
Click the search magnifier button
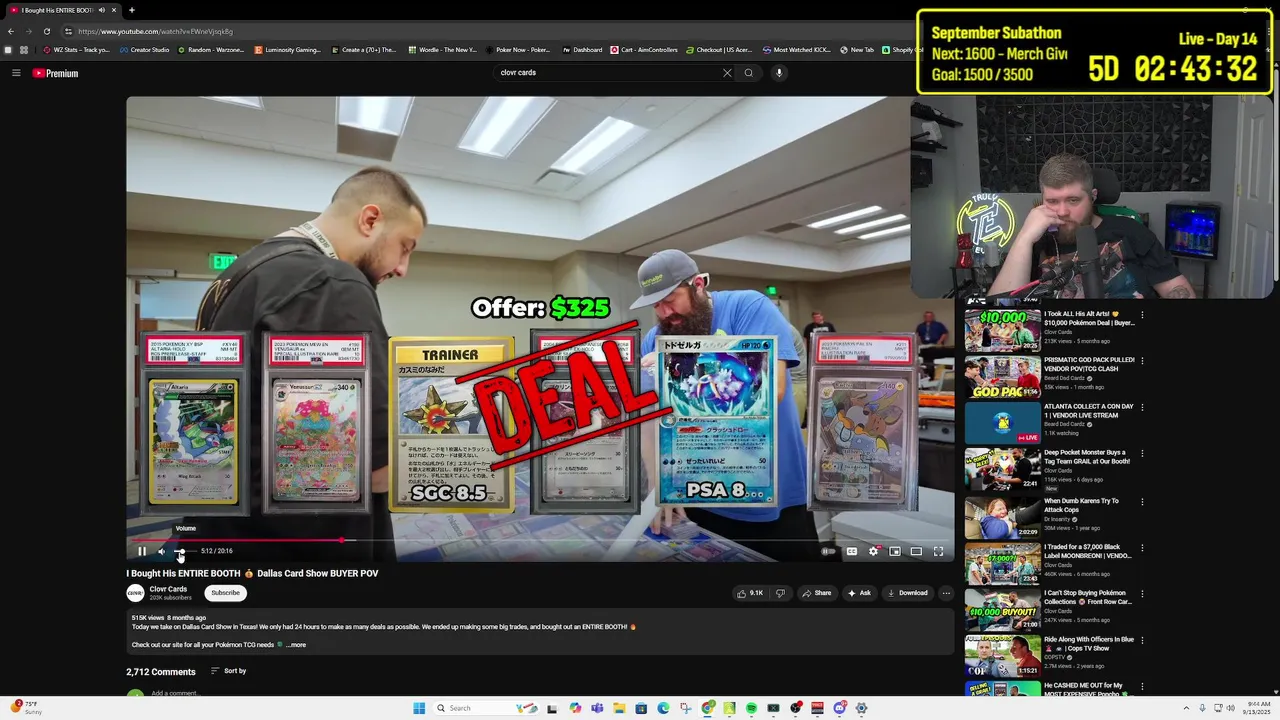(748, 73)
